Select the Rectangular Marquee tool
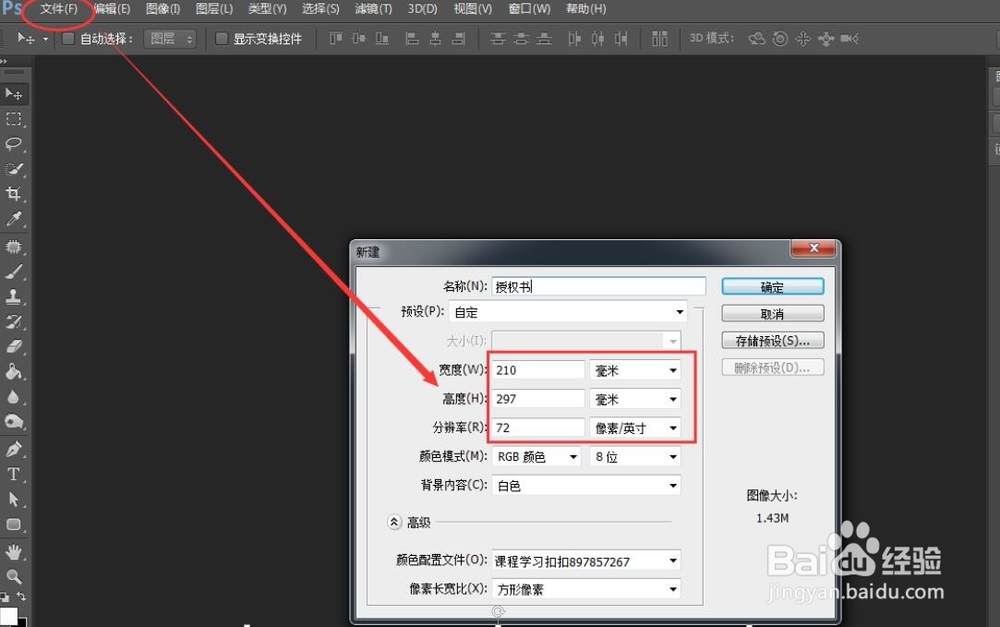1000x627 pixels. point(13,119)
